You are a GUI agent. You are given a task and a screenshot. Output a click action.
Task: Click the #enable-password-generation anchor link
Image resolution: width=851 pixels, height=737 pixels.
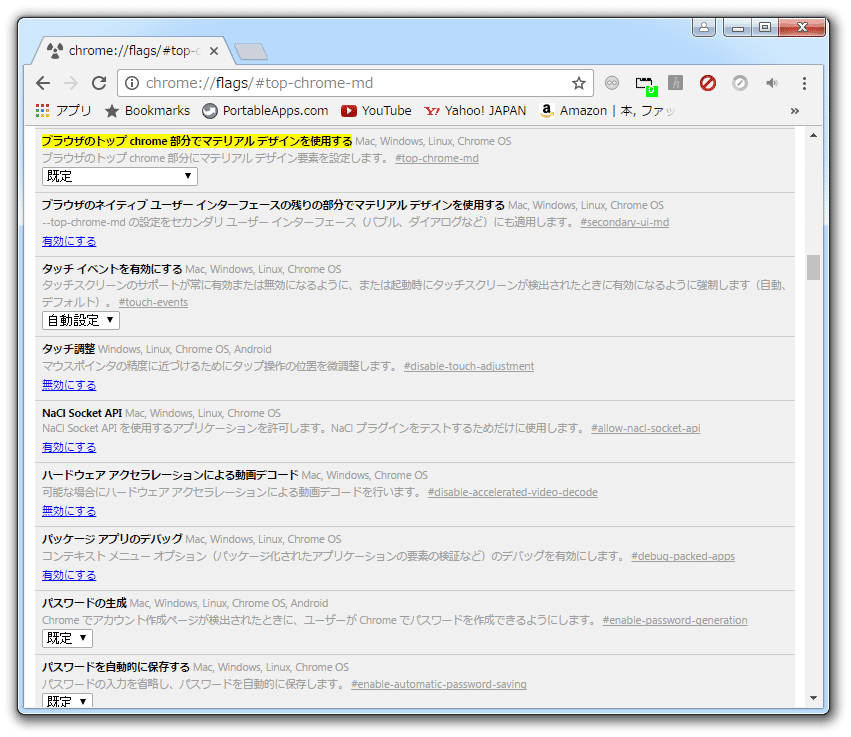675,620
